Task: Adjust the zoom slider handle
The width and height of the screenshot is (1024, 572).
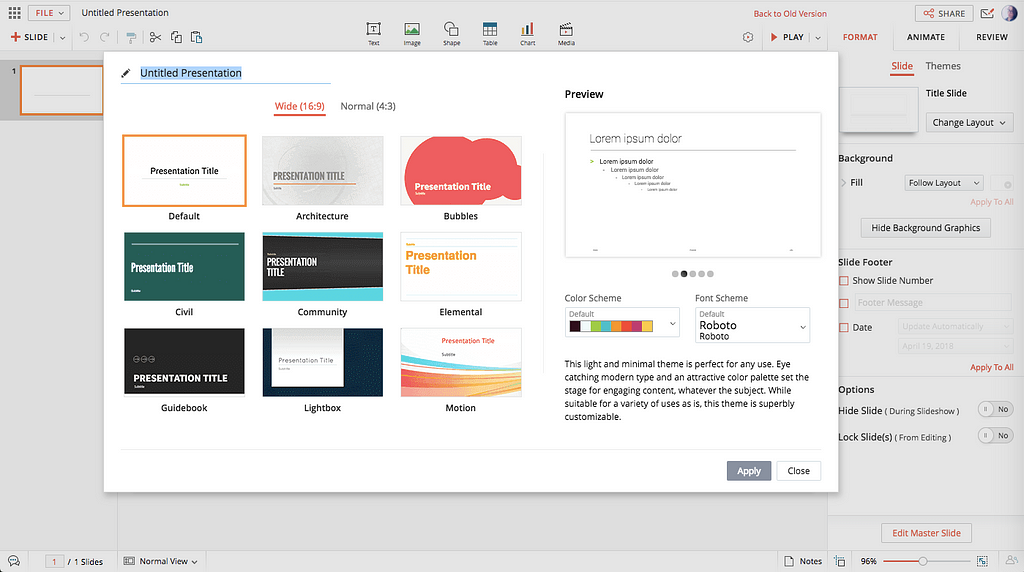Action: coord(922,561)
